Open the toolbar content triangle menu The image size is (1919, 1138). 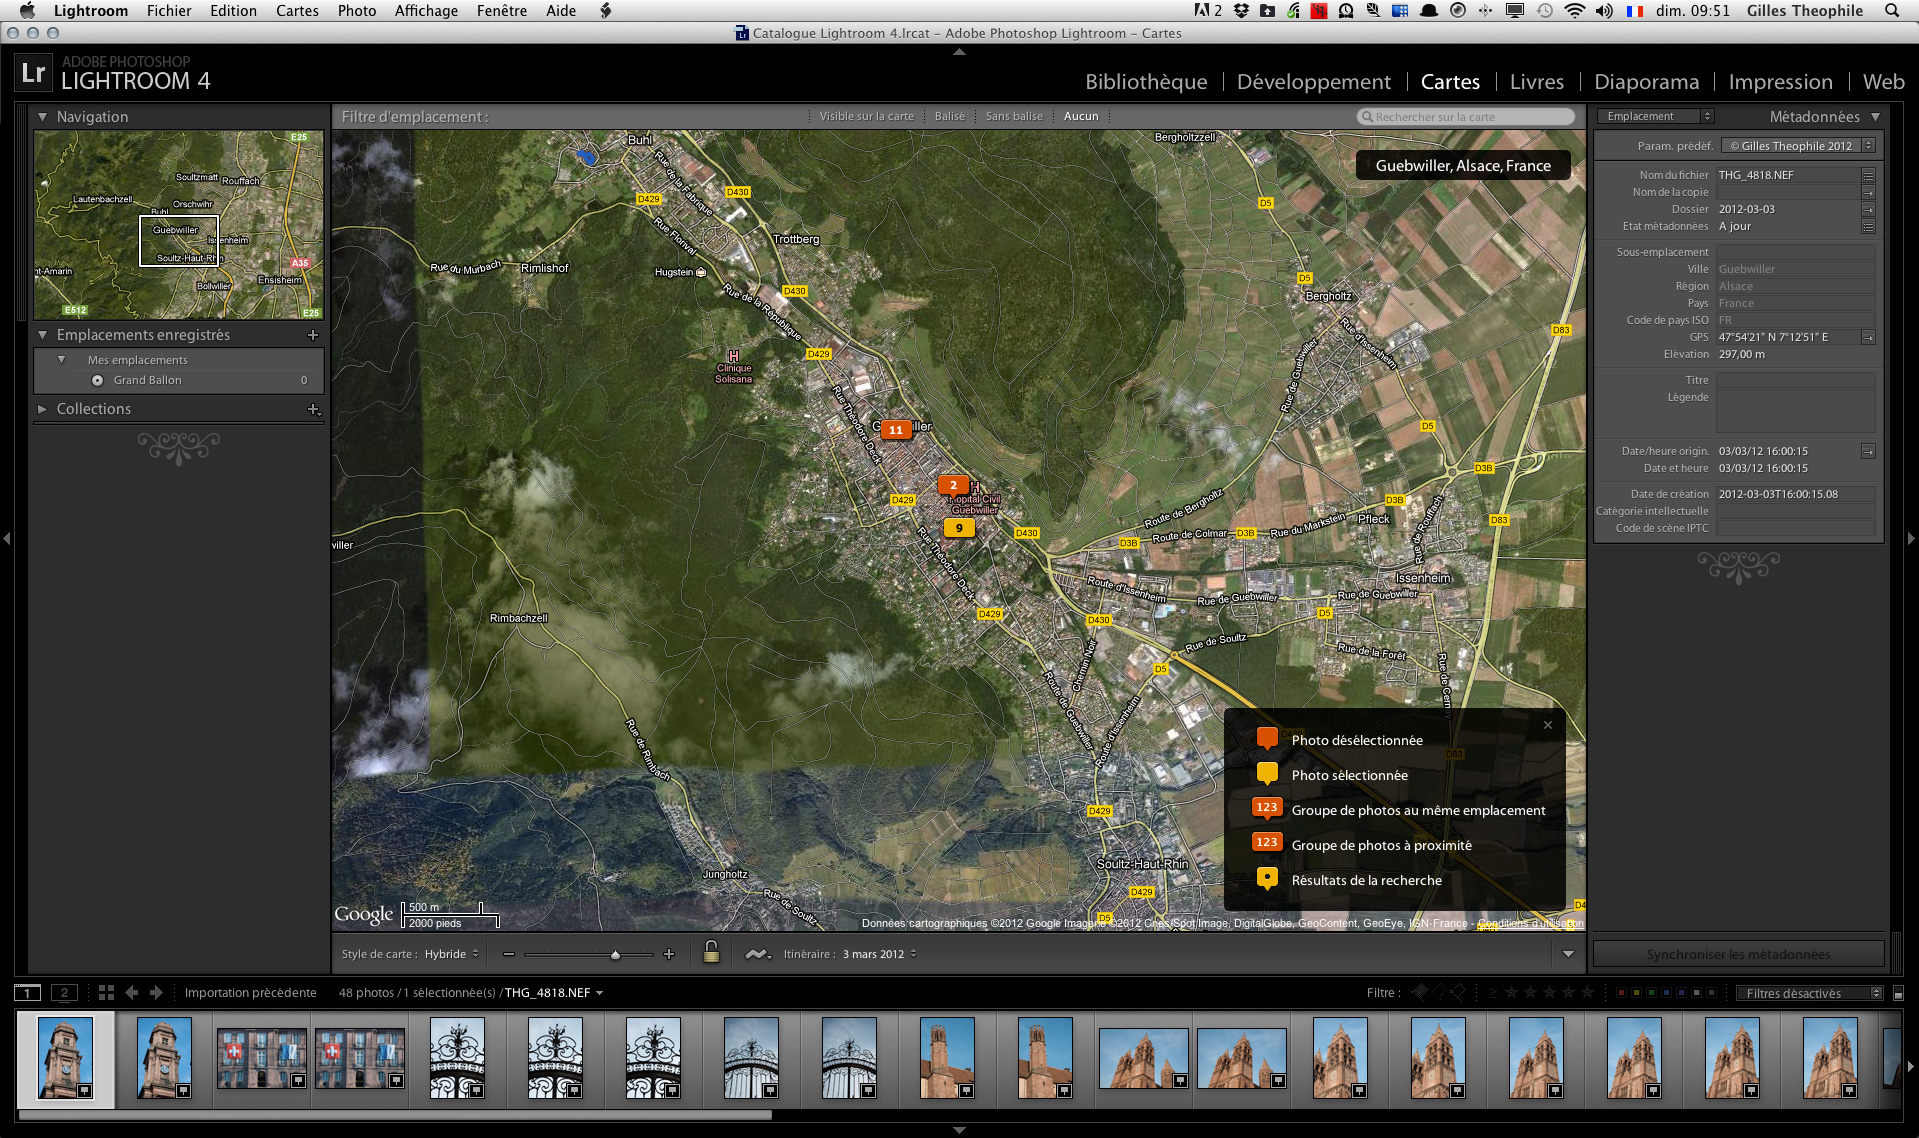1568,954
